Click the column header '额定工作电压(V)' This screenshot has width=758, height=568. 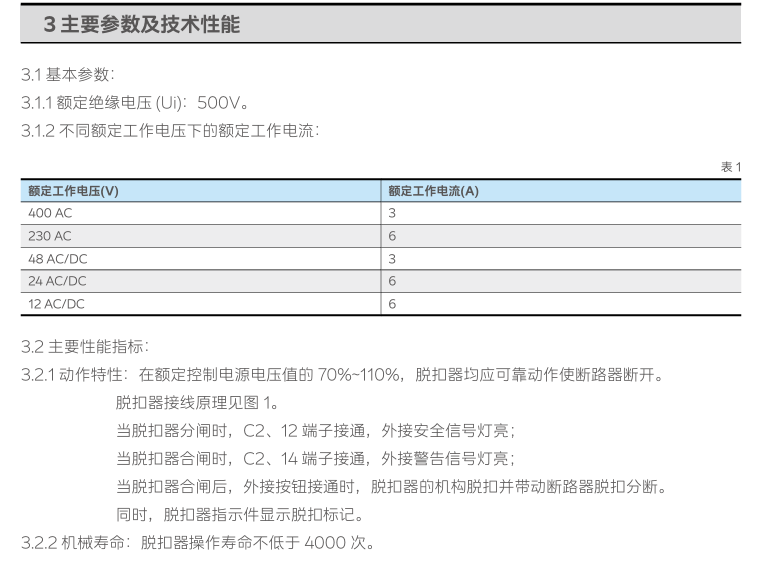pyautogui.click(x=73, y=191)
